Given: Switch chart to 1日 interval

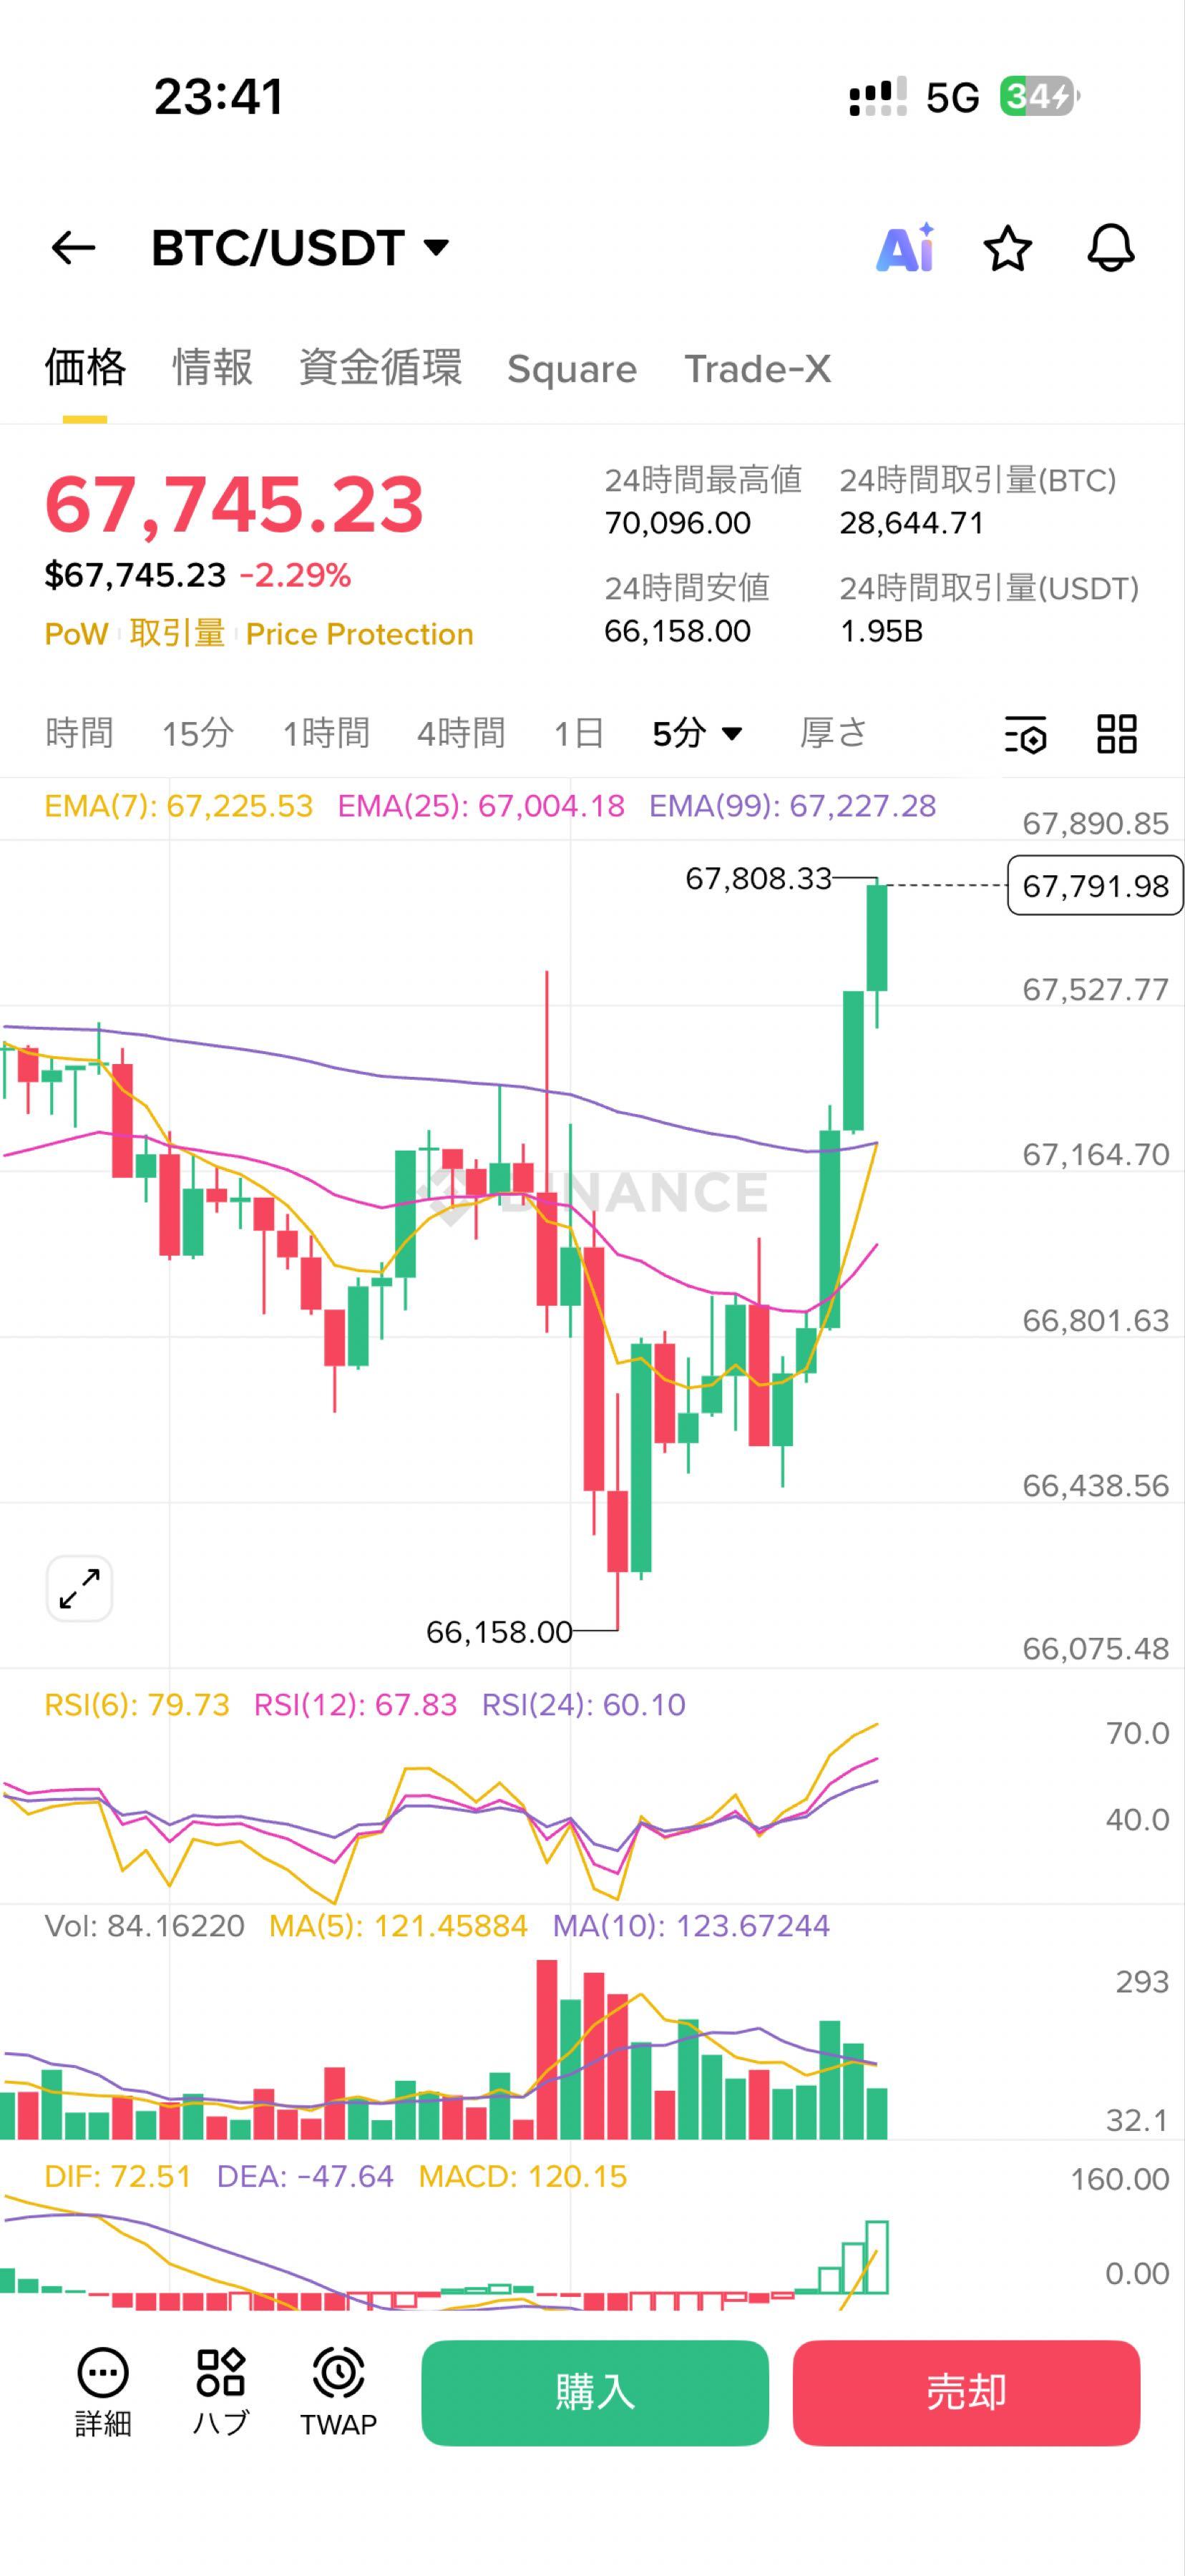Looking at the screenshot, I should point(579,734).
